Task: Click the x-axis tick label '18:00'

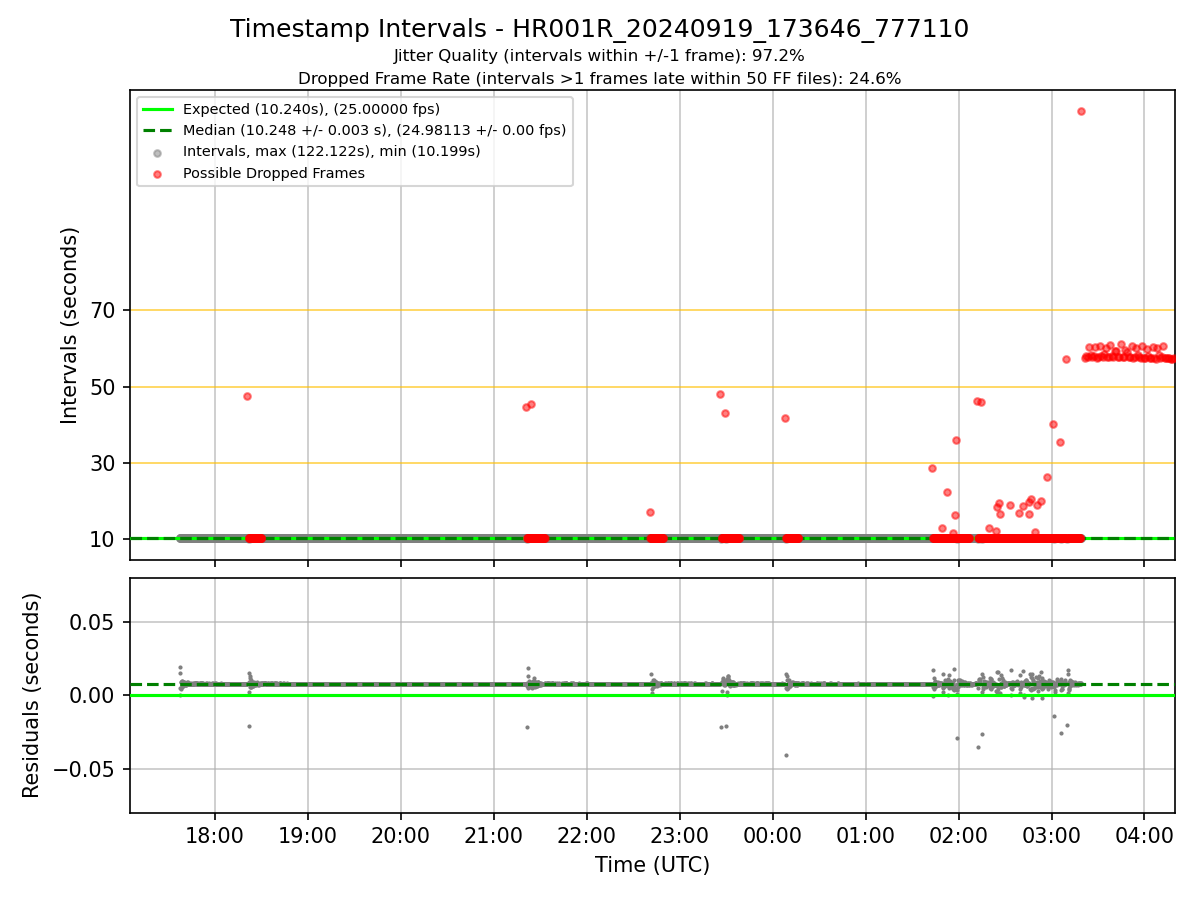Action: click(214, 835)
